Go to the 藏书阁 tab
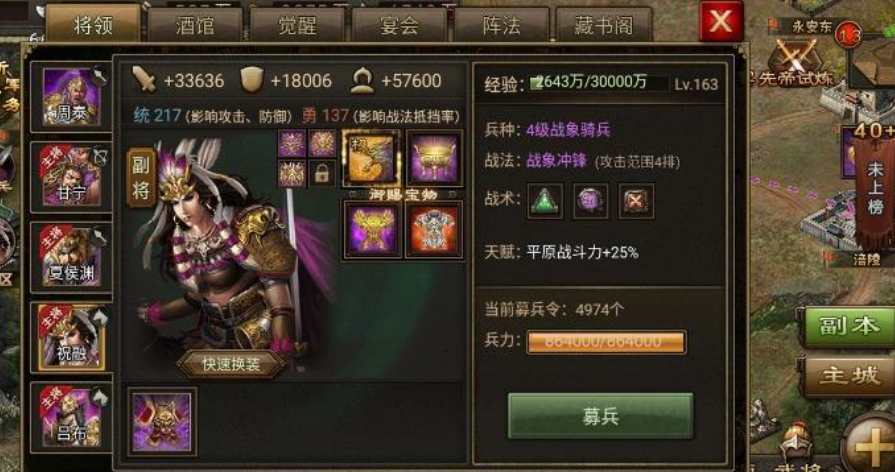 (604, 25)
